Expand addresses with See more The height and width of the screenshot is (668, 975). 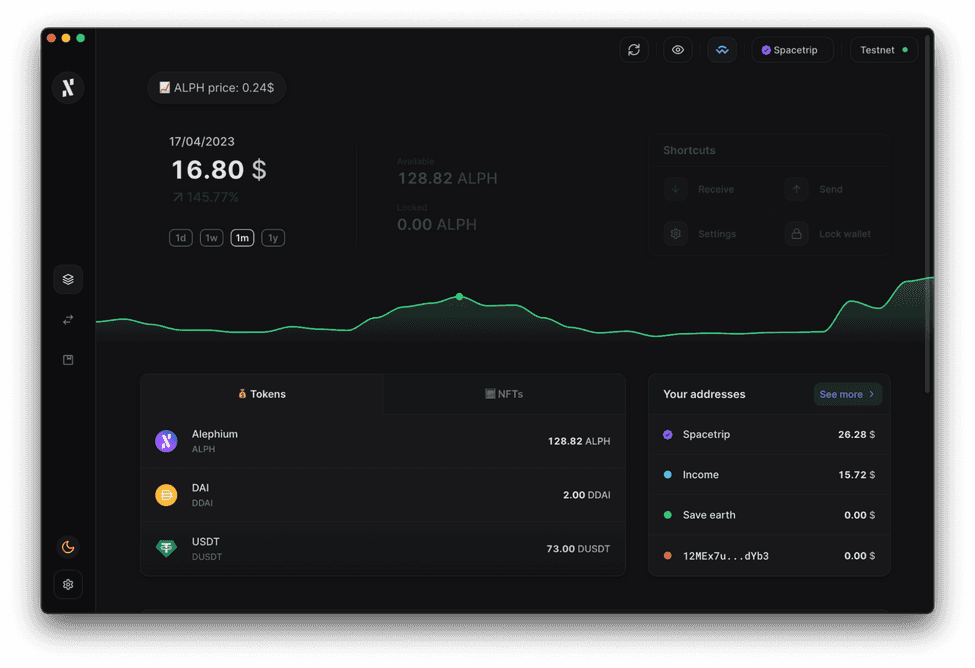(x=847, y=394)
